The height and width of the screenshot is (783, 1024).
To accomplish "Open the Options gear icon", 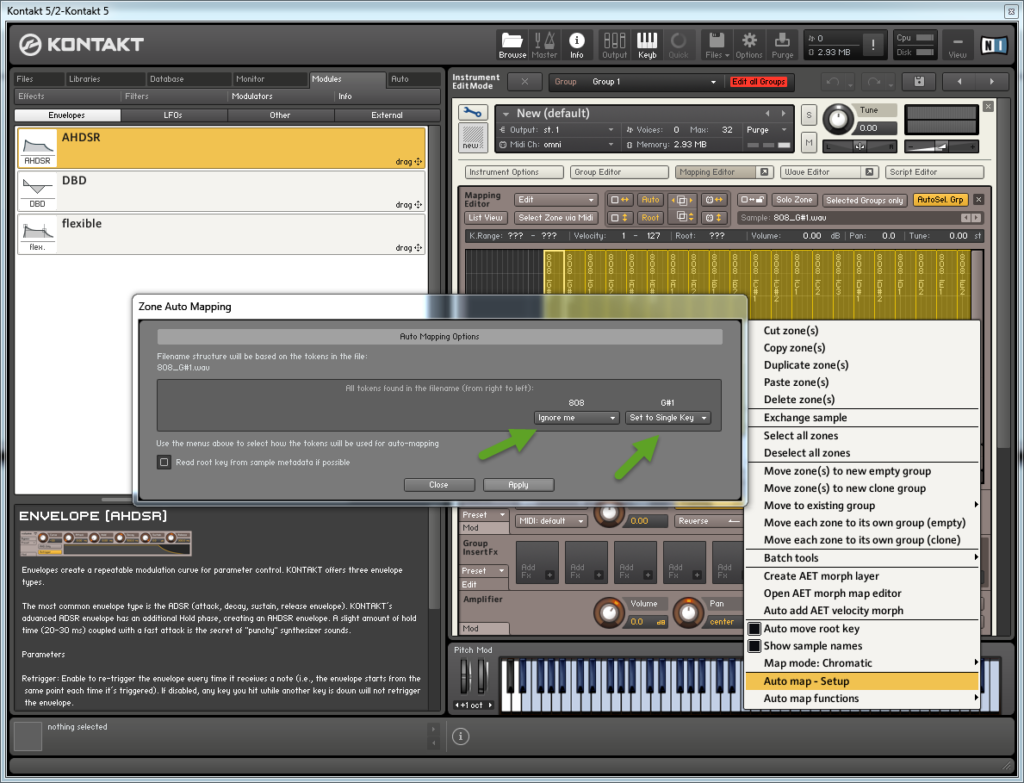I will [747, 44].
